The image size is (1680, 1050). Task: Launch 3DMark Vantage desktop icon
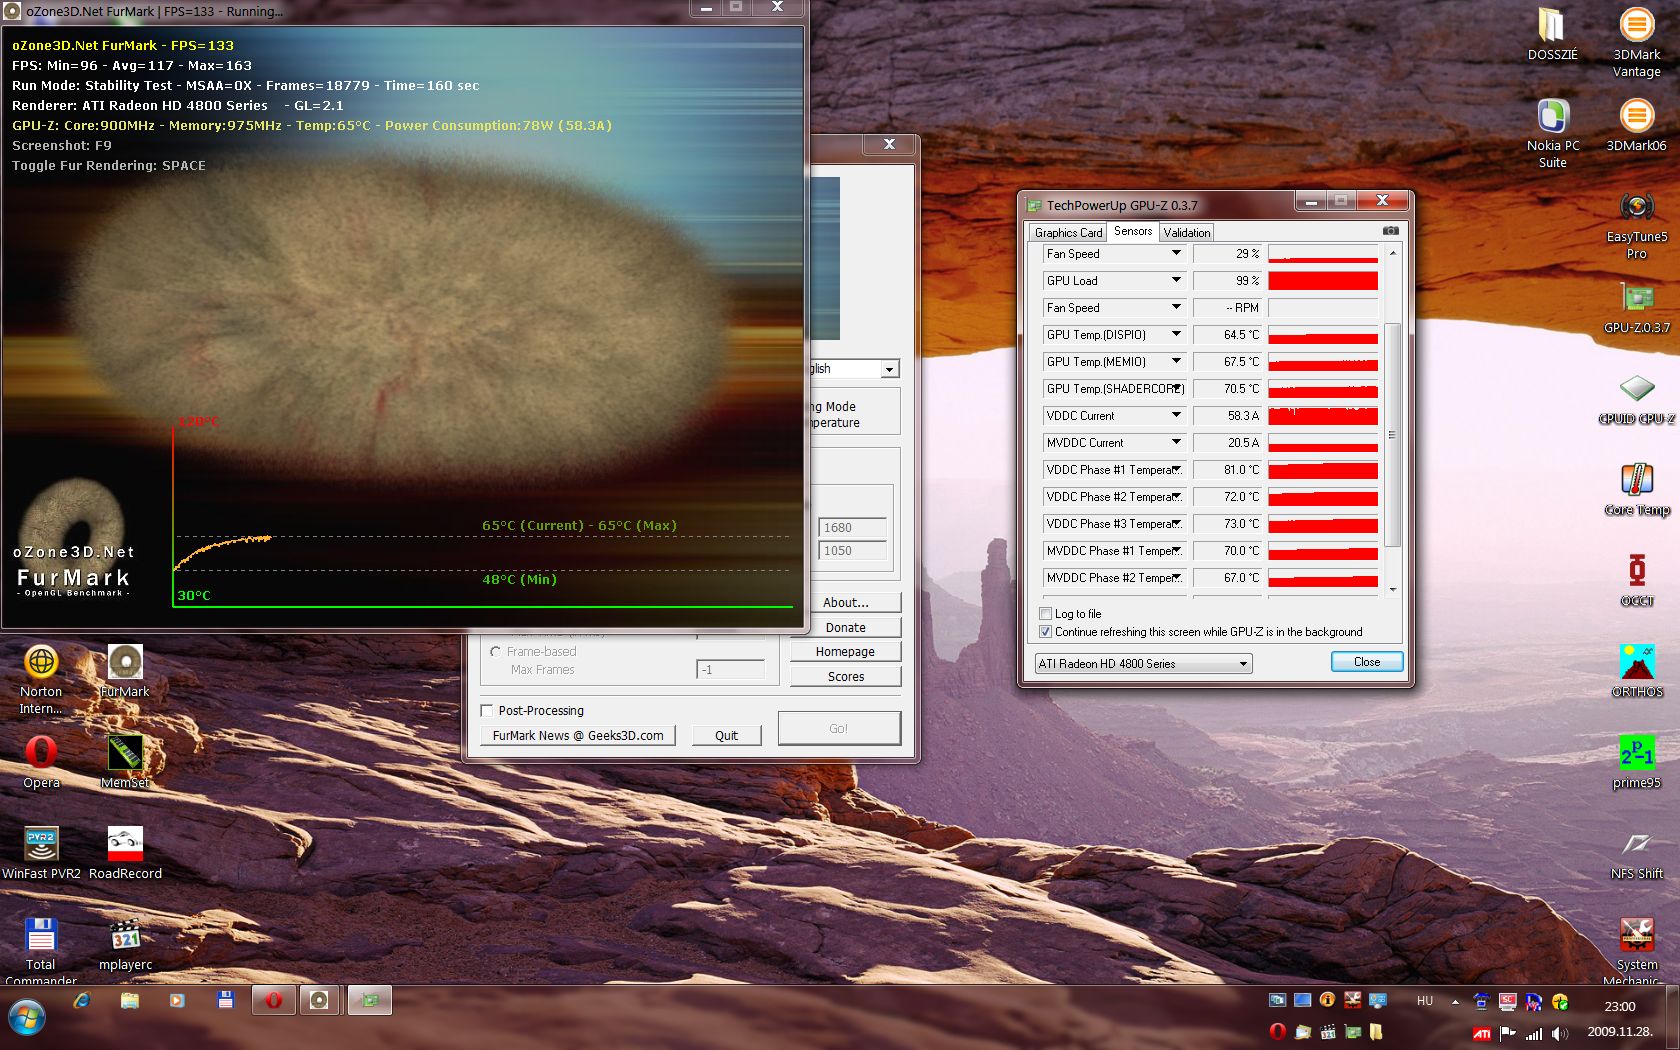tap(1636, 43)
